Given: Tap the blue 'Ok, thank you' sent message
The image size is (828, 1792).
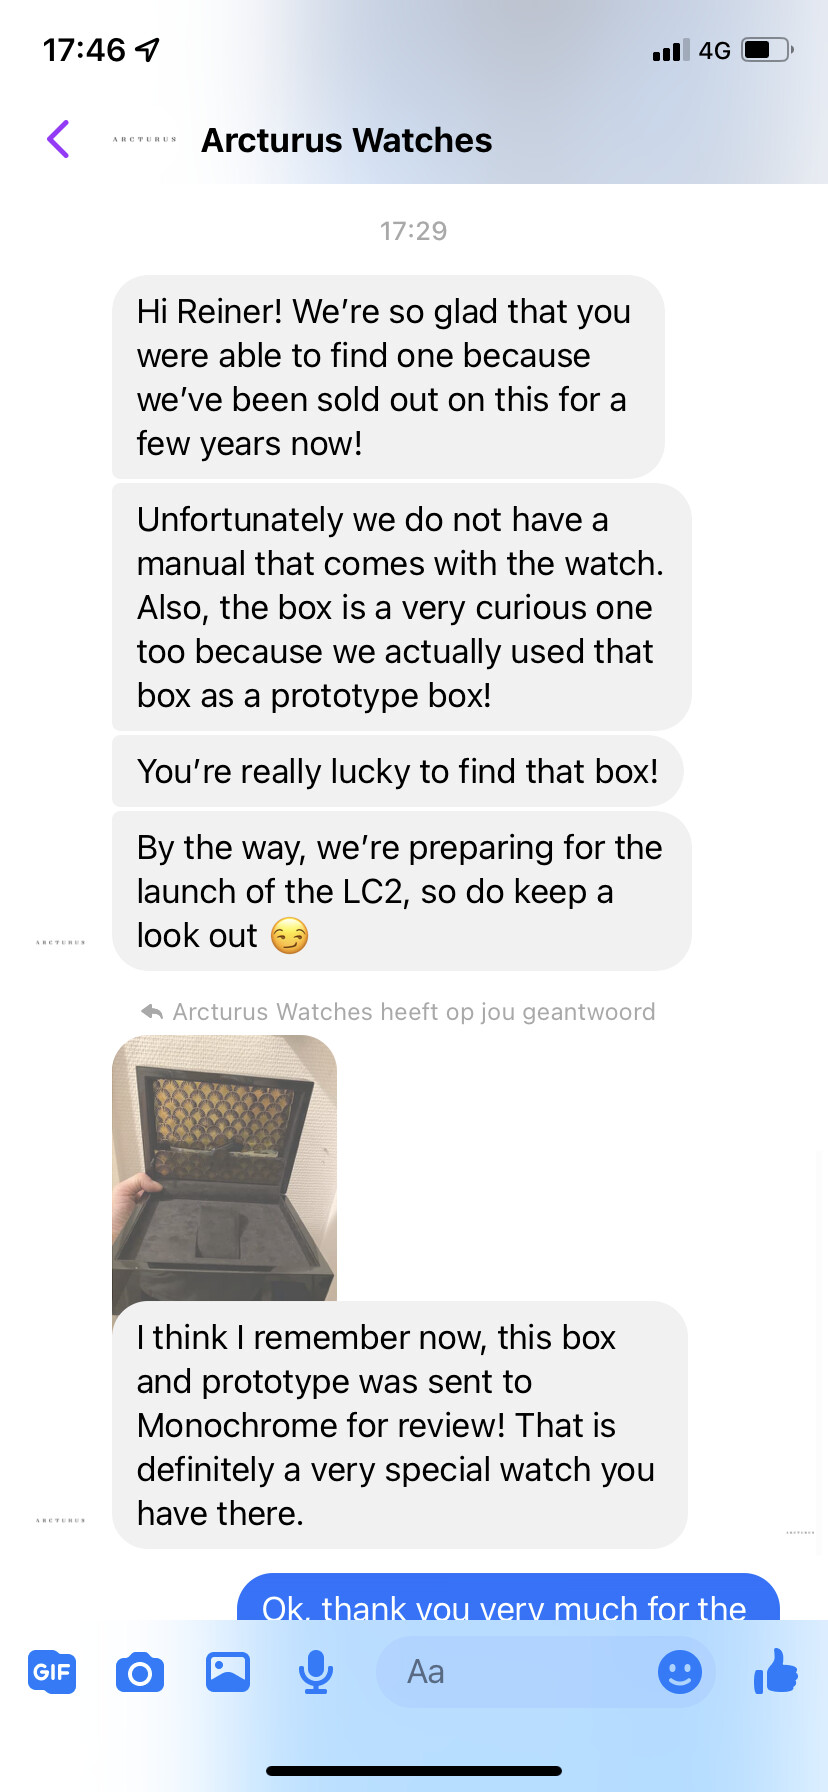Looking at the screenshot, I should click(508, 1597).
